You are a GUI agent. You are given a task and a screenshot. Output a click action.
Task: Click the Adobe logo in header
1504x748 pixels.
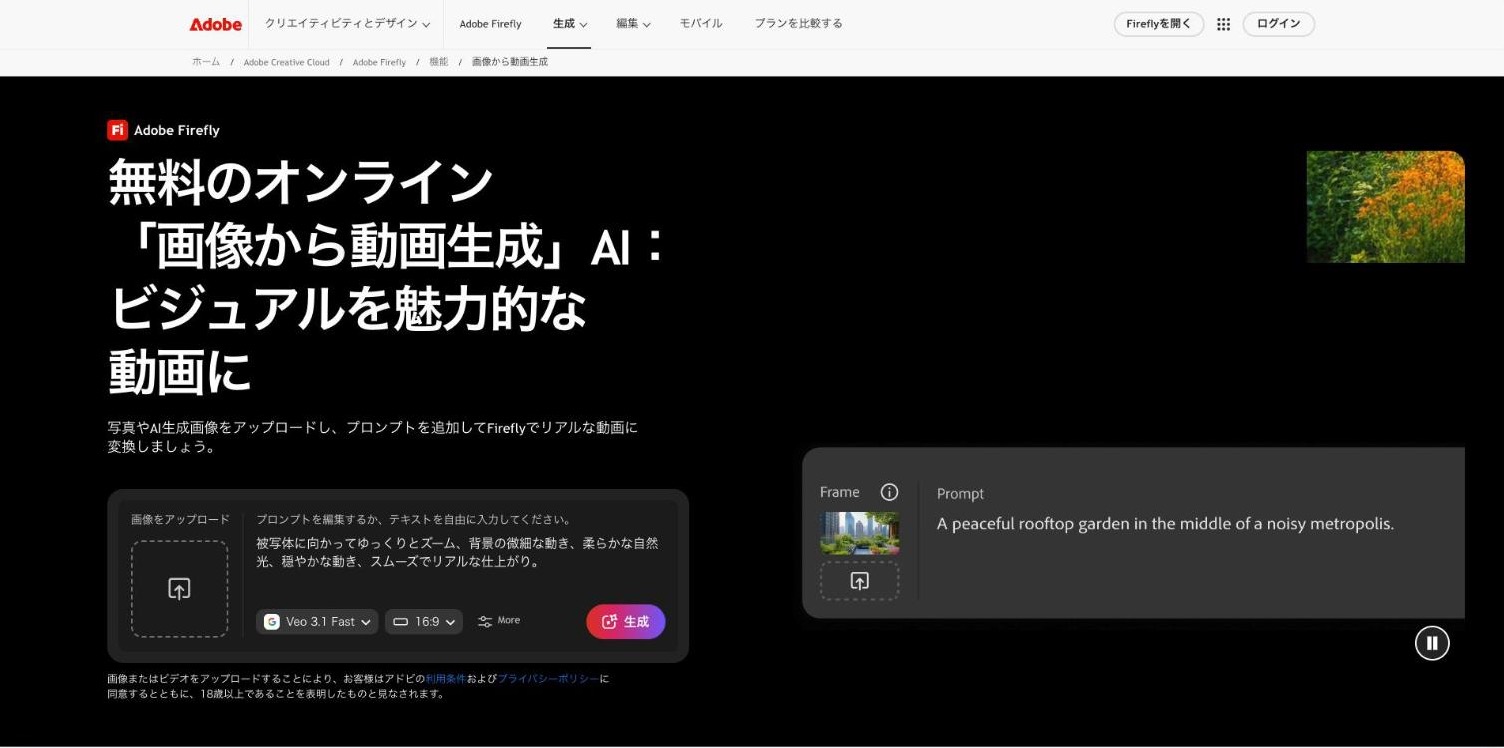pos(216,24)
